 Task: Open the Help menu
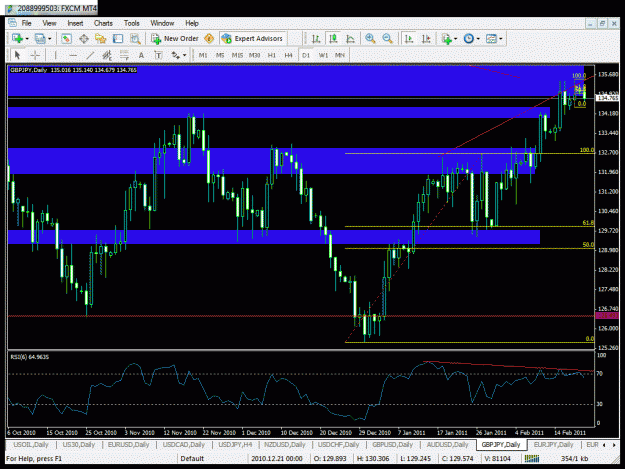[x=192, y=23]
